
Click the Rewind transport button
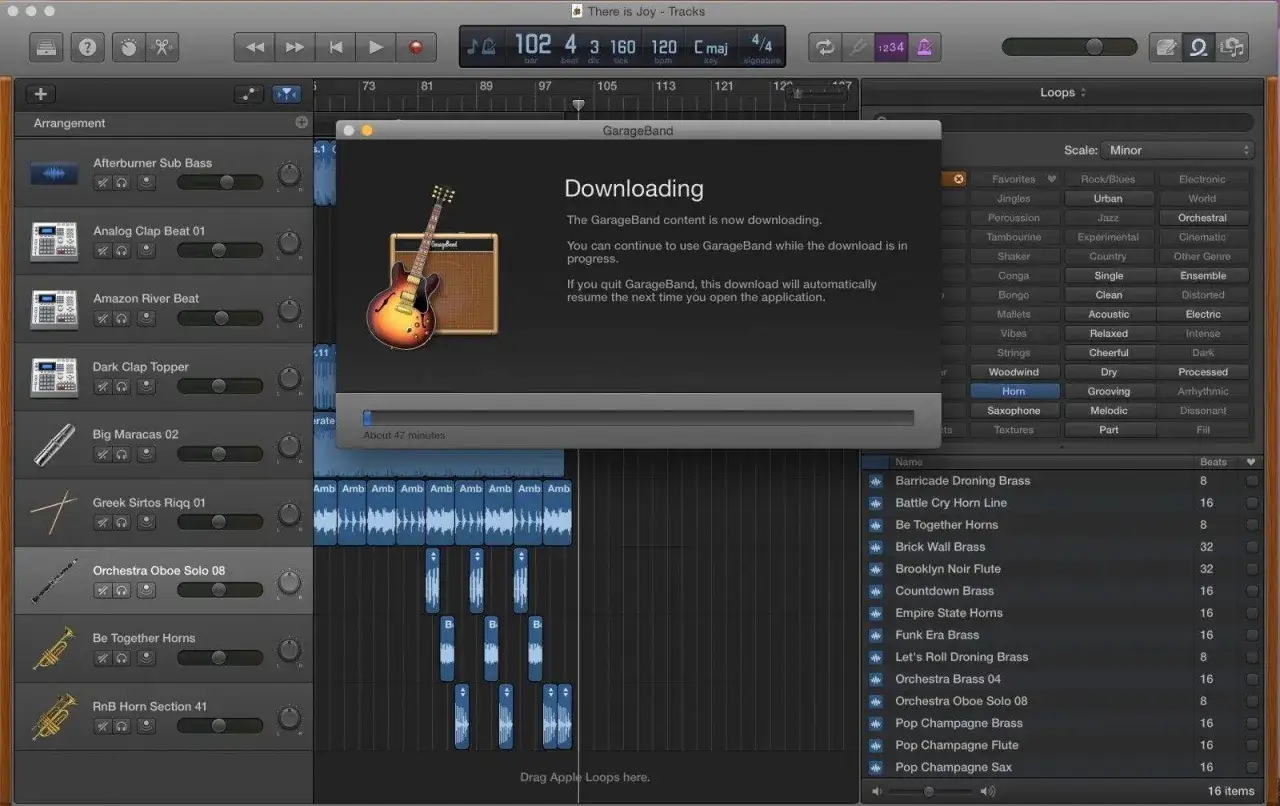point(255,47)
